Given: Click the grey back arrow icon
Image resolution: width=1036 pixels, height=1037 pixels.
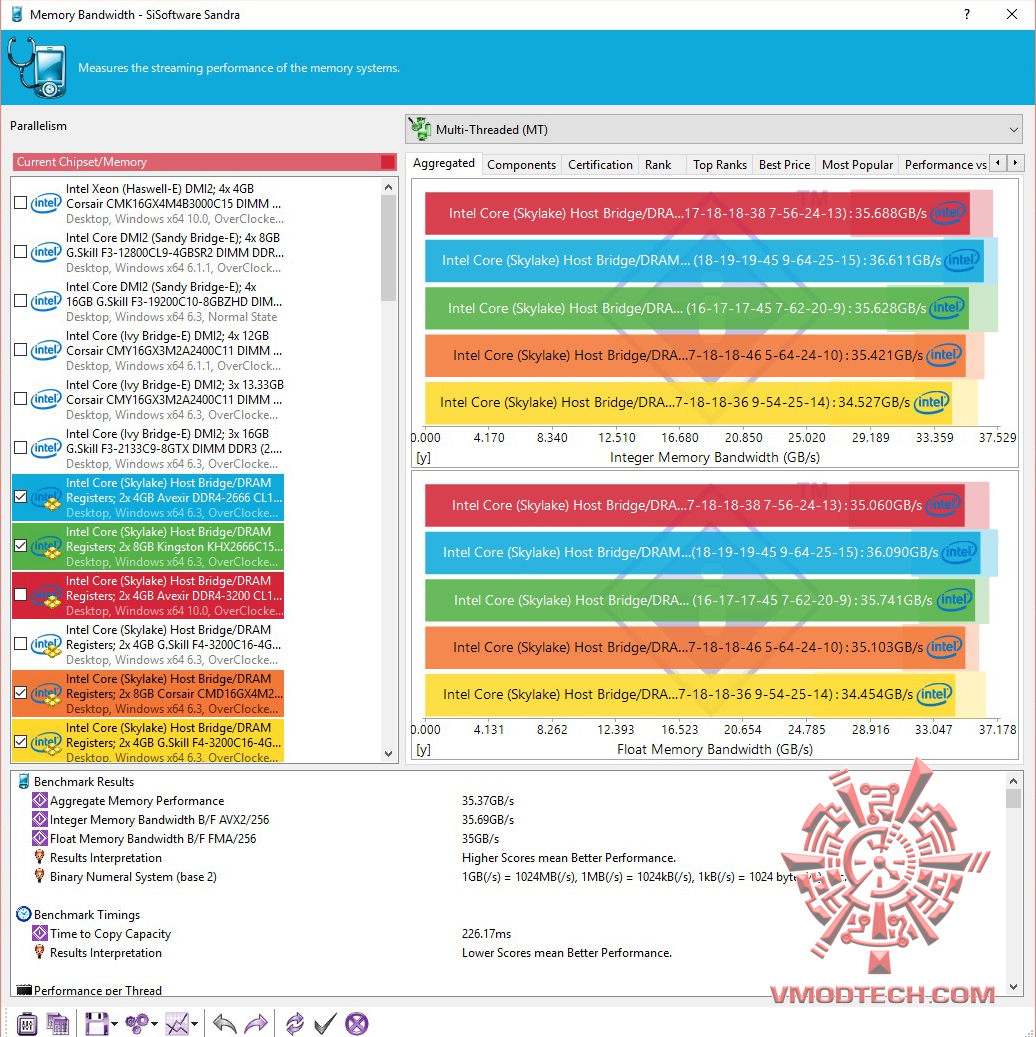Looking at the screenshot, I should click(x=225, y=1023).
